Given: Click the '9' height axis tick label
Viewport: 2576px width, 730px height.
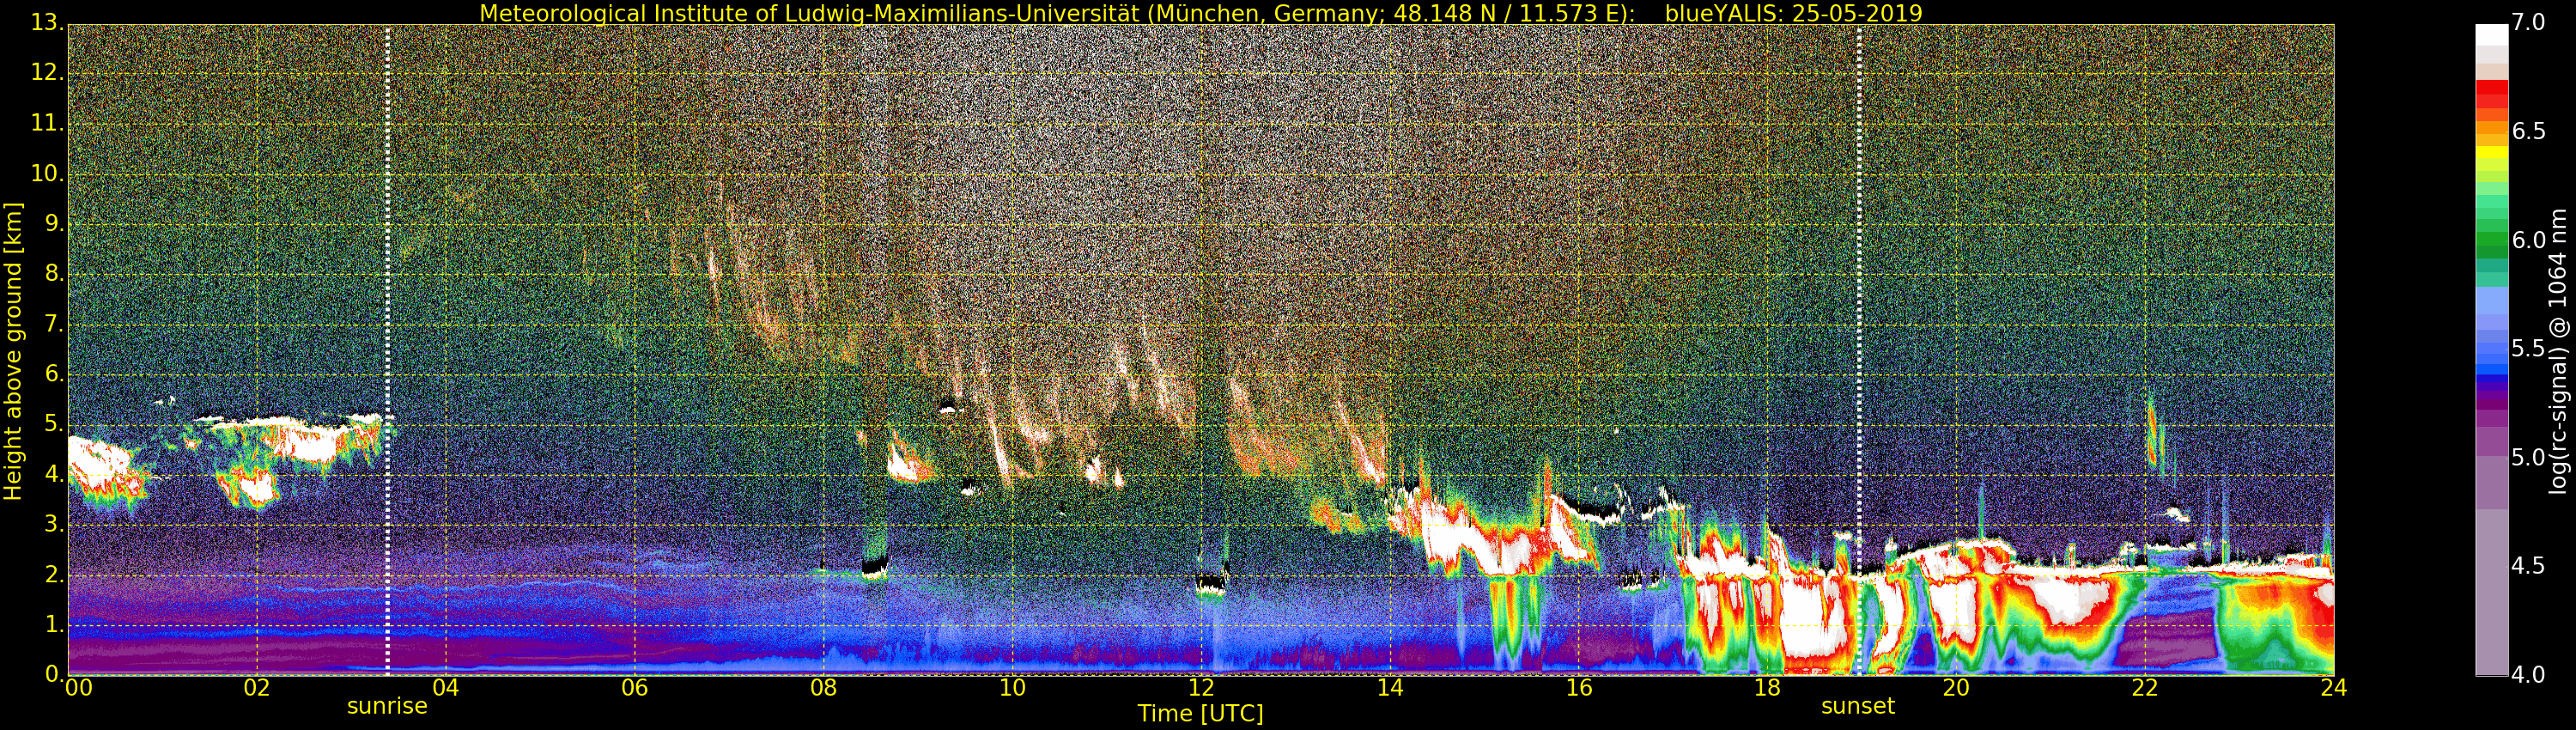Looking at the screenshot, I should (53, 223).
